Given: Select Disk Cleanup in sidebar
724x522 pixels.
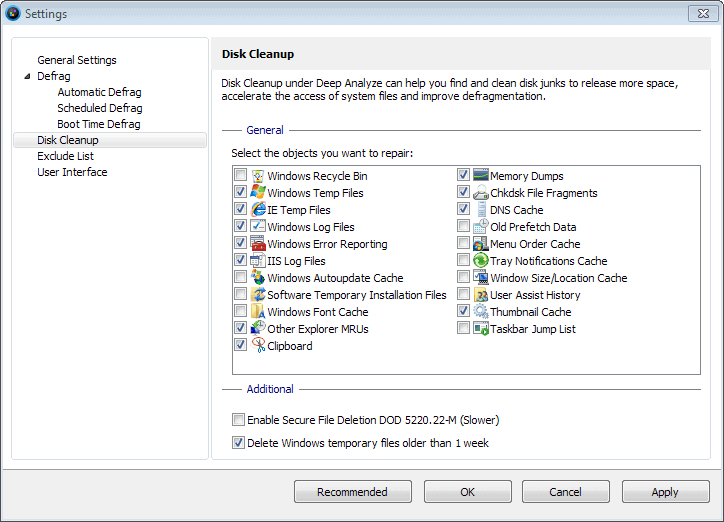Looking at the screenshot, I should coord(110,140).
